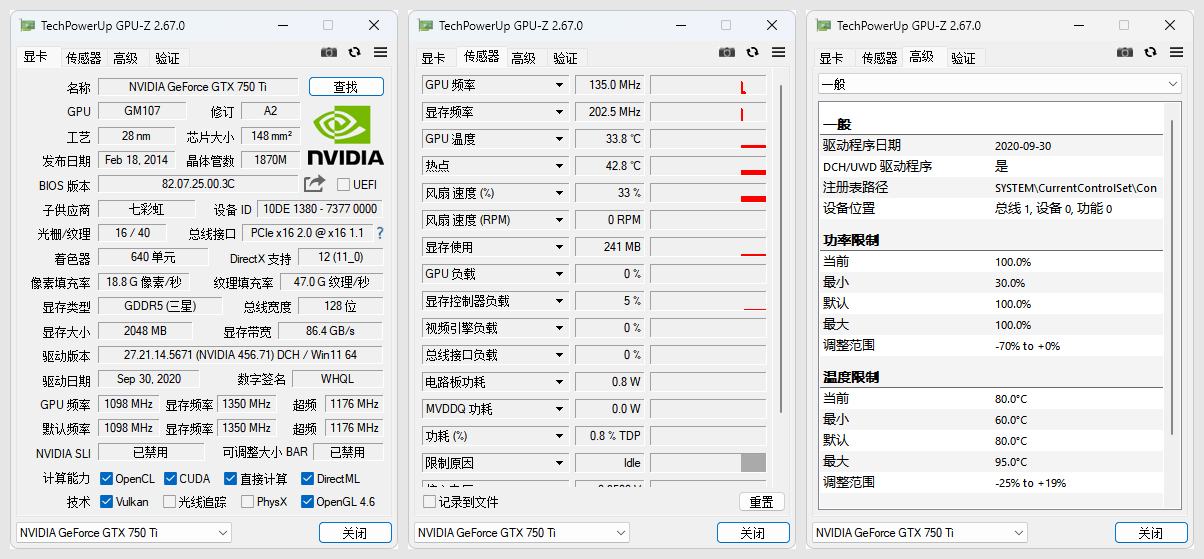Switch to 验证 tab in left window

(168, 58)
